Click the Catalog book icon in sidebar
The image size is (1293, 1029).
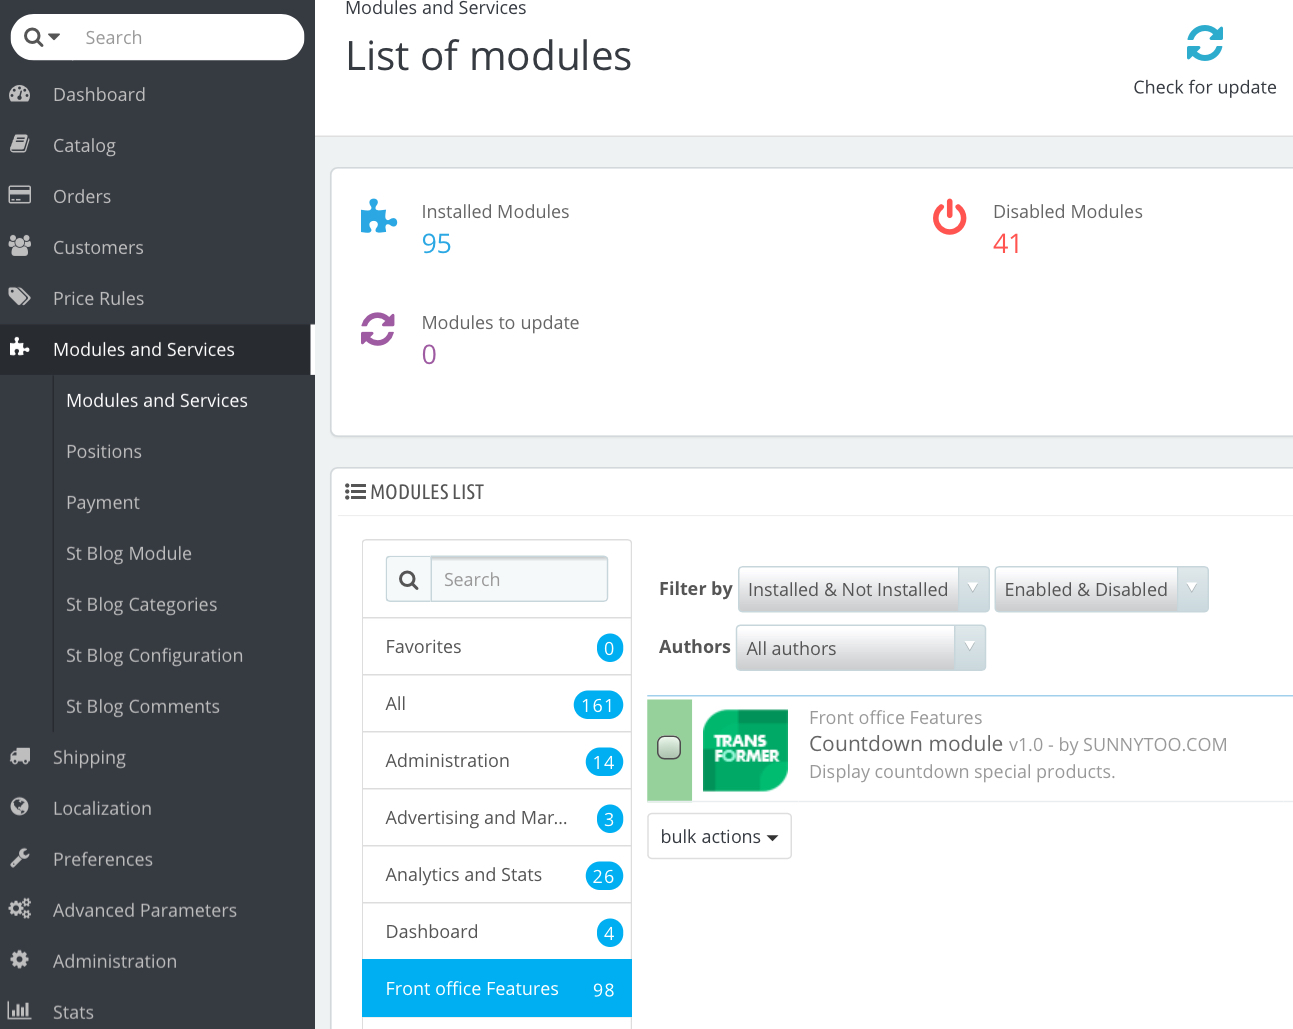pyautogui.click(x=20, y=144)
